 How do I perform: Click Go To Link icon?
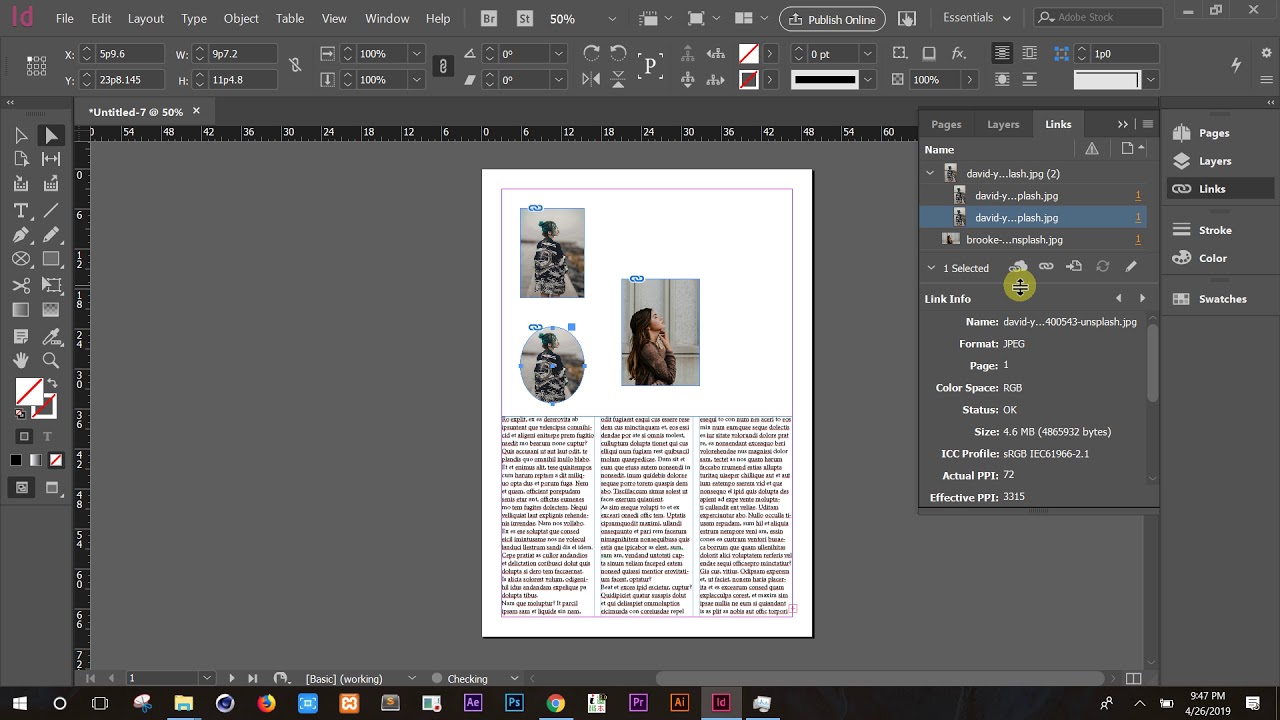click(1074, 267)
